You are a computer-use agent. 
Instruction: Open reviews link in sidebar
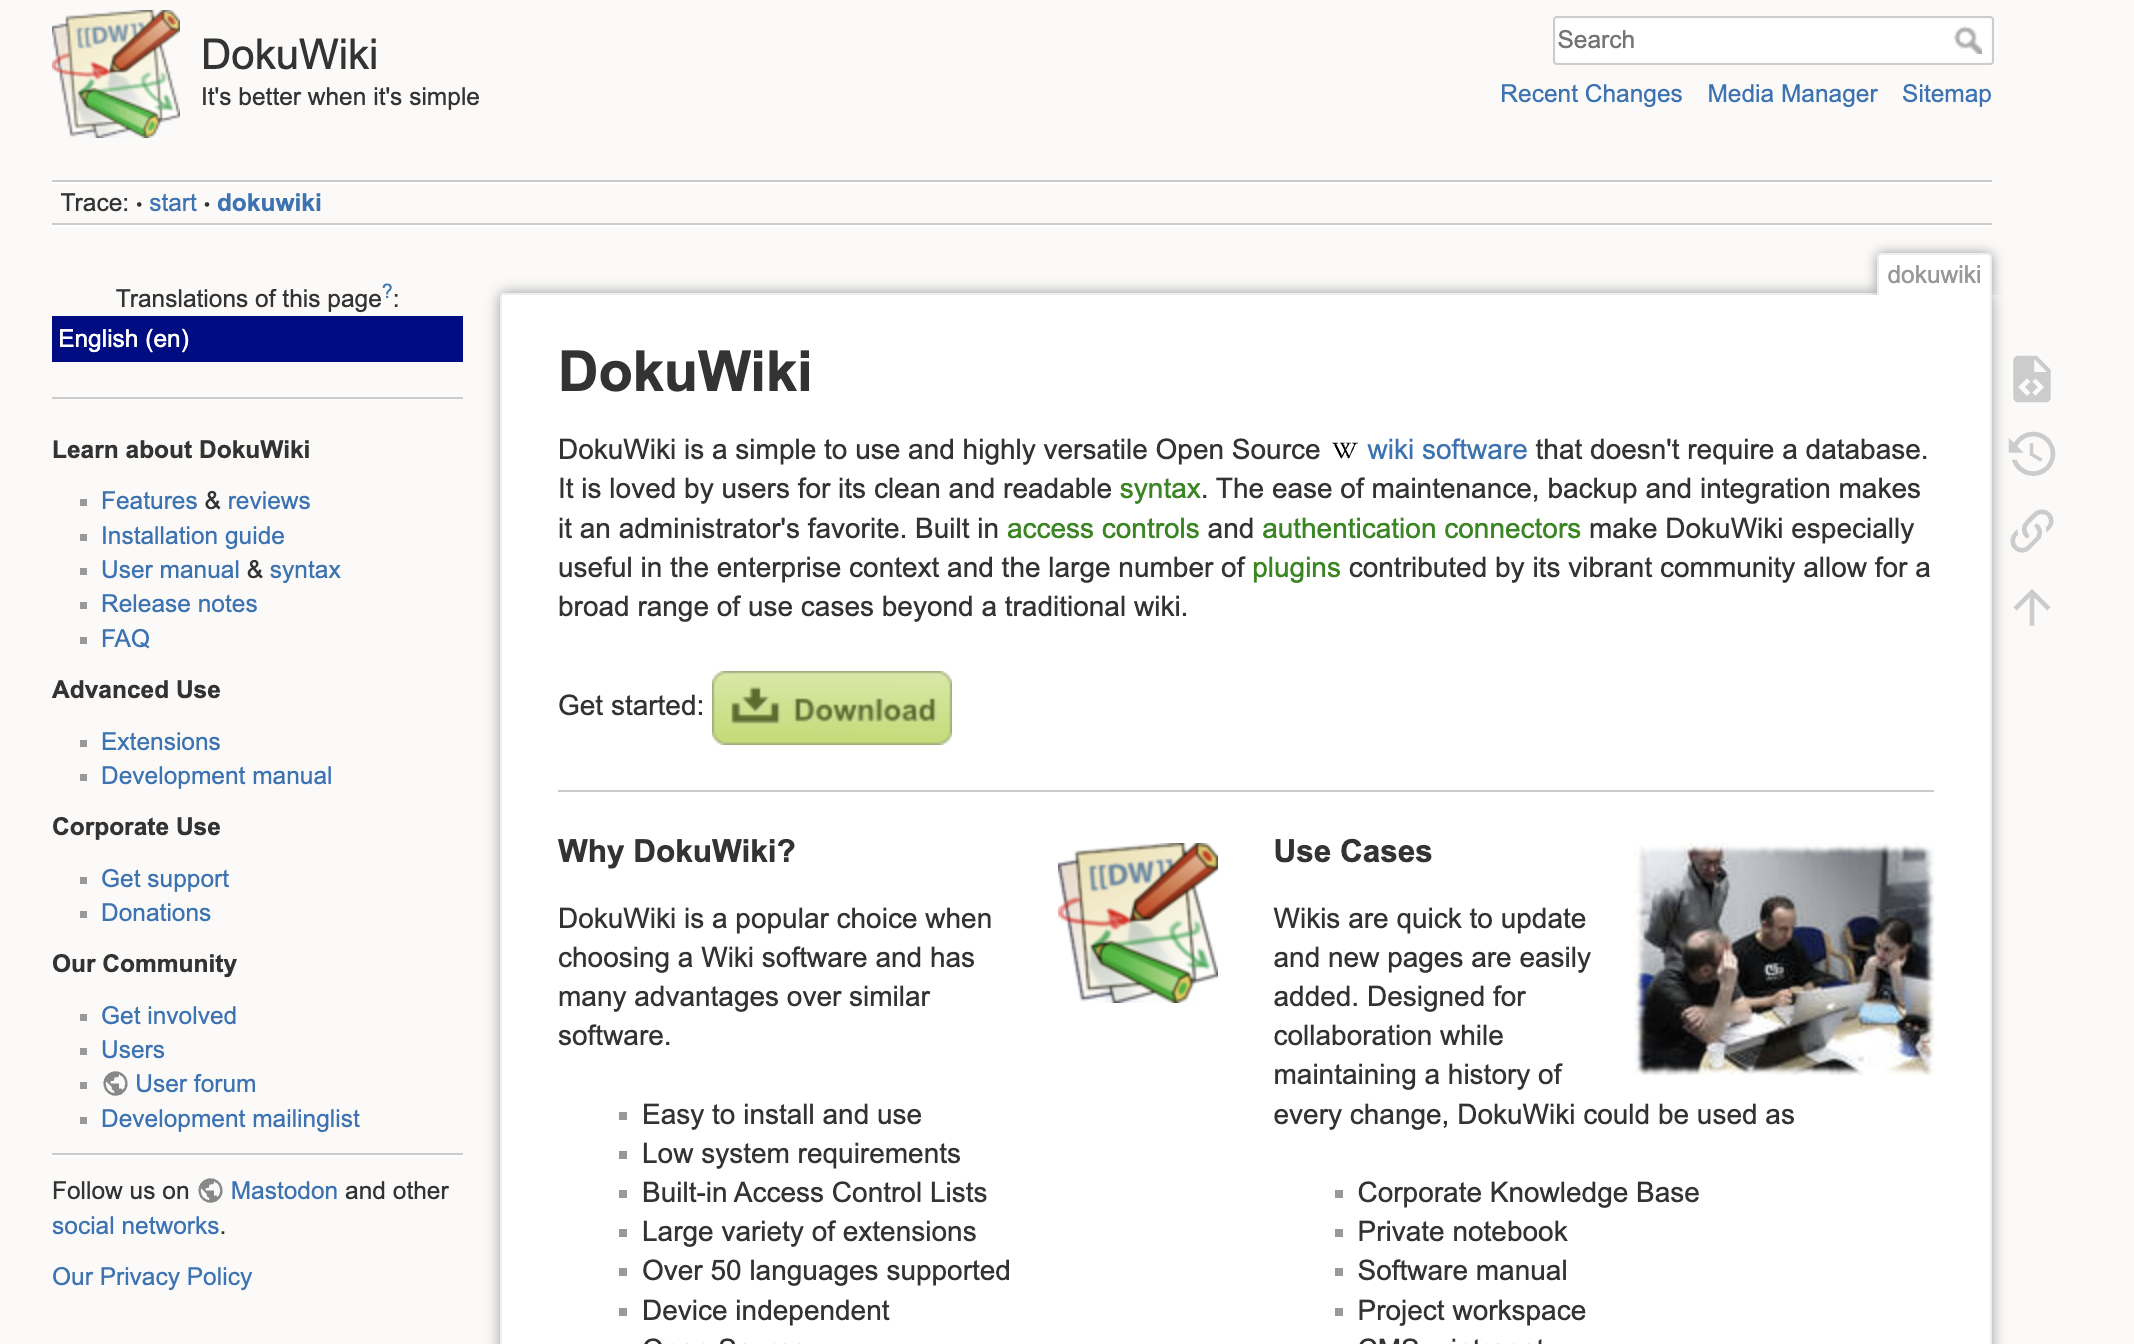point(269,501)
